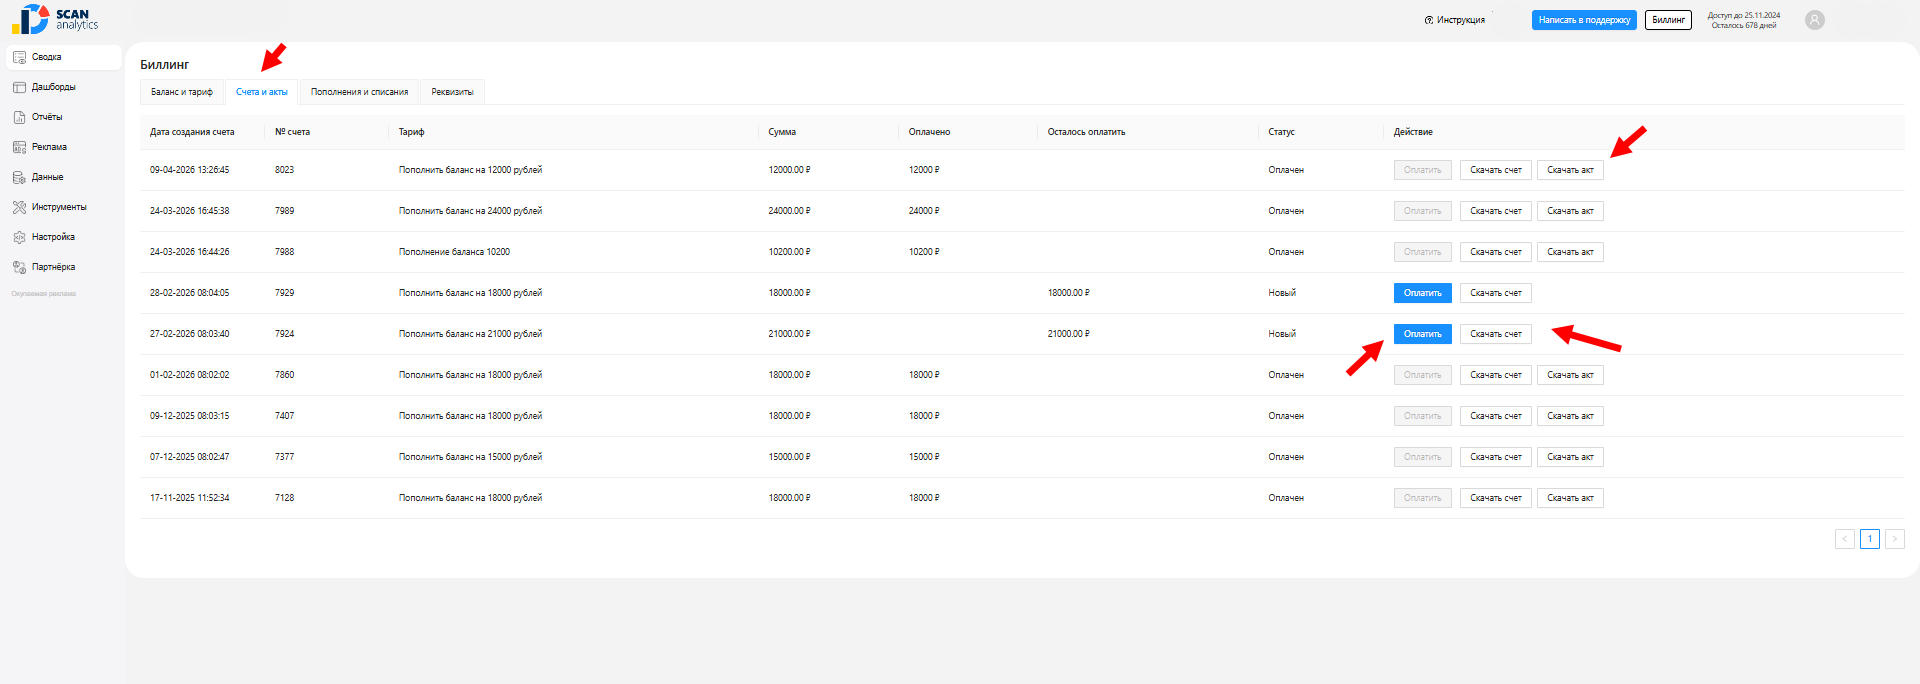Viewport: 1920px width, 684px height.
Task: Download invoice 7988 via Скачать счет
Action: tap(1496, 252)
